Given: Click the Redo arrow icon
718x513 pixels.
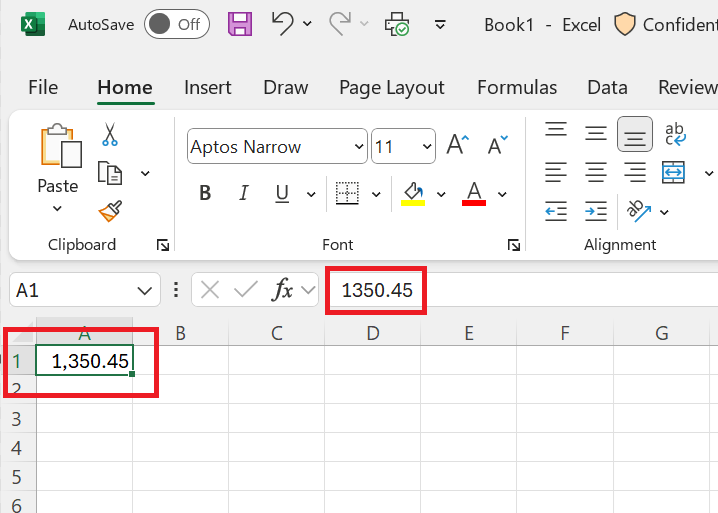Looking at the screenshot, I should point(340,24).
